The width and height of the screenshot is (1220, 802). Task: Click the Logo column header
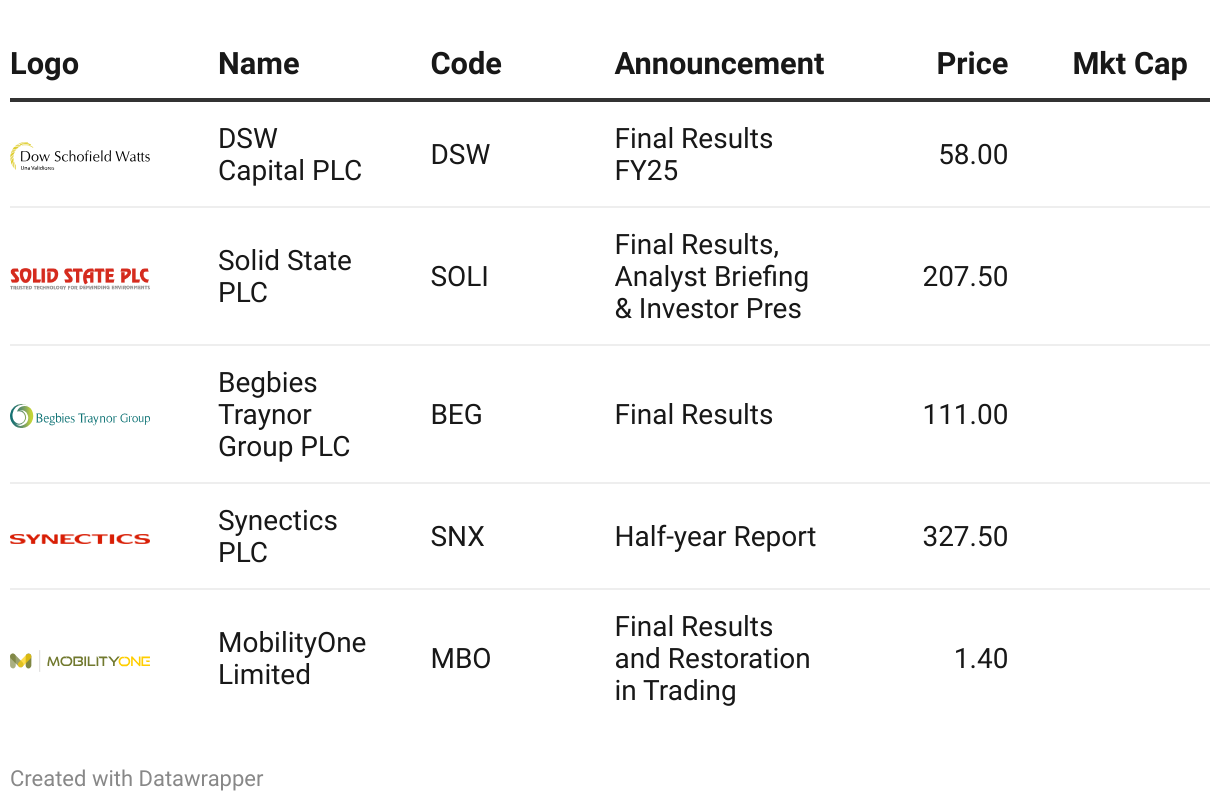coord(44,64)
